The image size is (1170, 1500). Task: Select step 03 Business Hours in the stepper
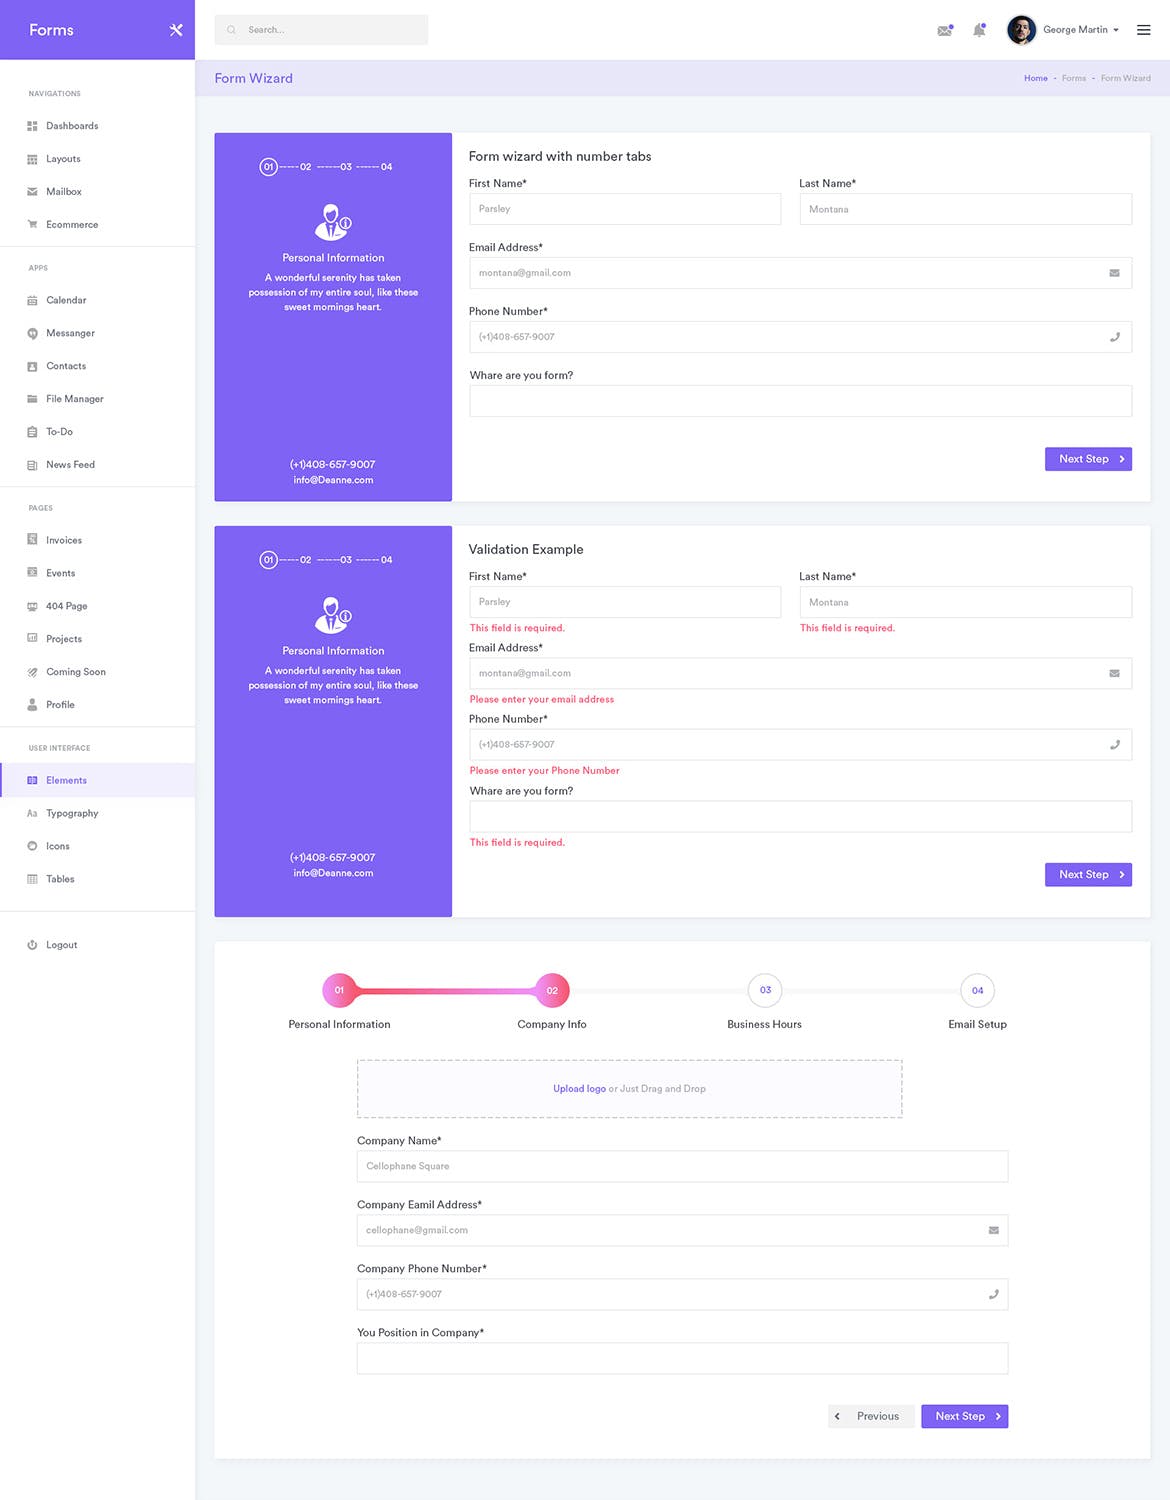(x=764, y=989)
